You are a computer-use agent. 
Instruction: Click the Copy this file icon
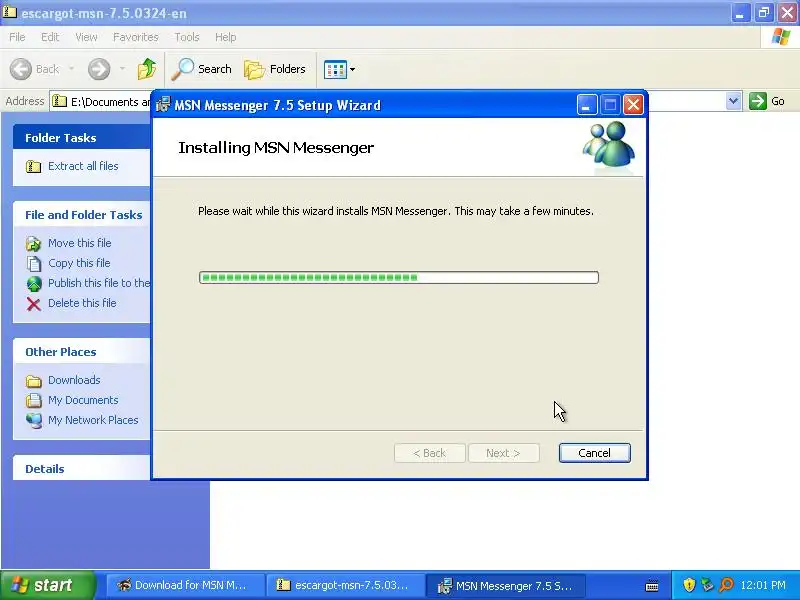click(34, 264)
